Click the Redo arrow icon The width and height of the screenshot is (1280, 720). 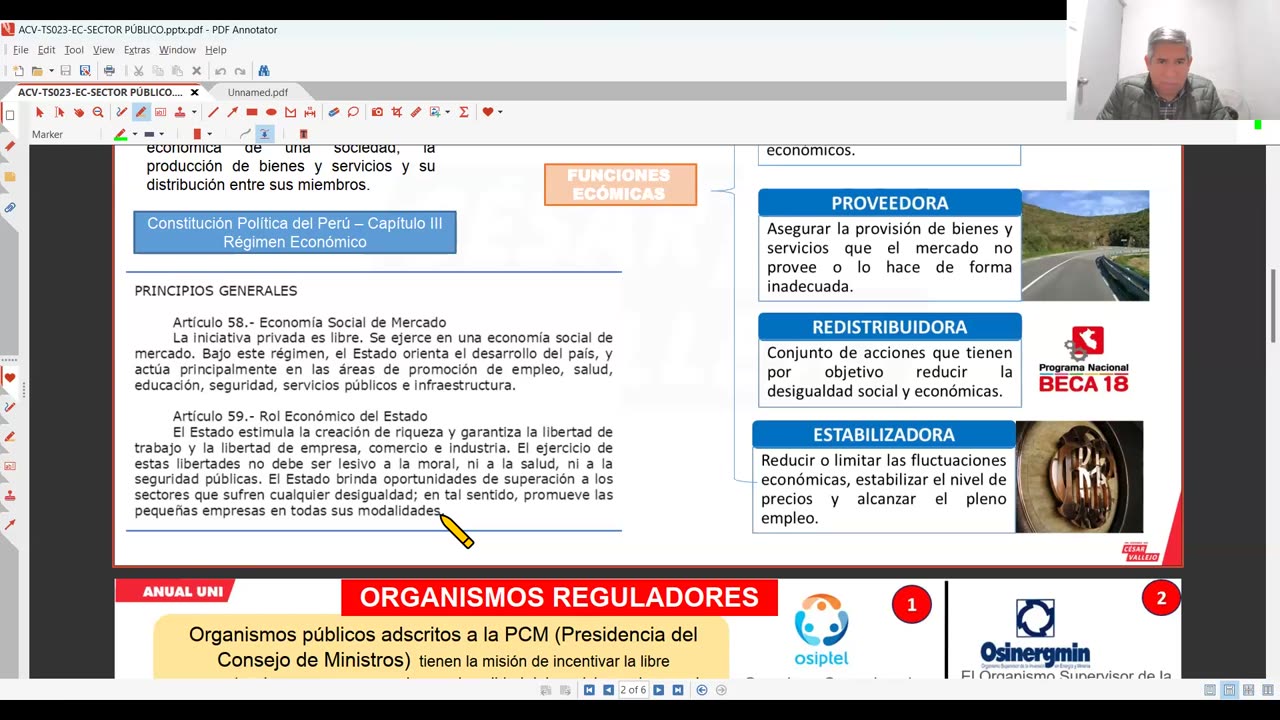(x=240, y=71)
